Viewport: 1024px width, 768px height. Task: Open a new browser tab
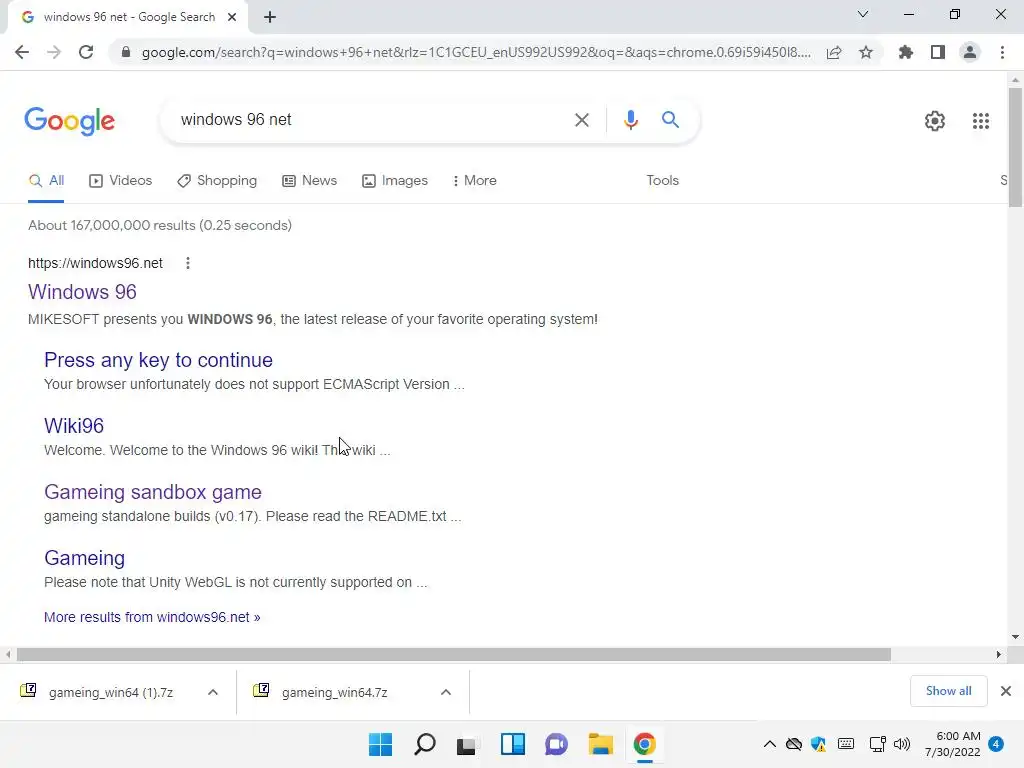click(x=270, y=18)
